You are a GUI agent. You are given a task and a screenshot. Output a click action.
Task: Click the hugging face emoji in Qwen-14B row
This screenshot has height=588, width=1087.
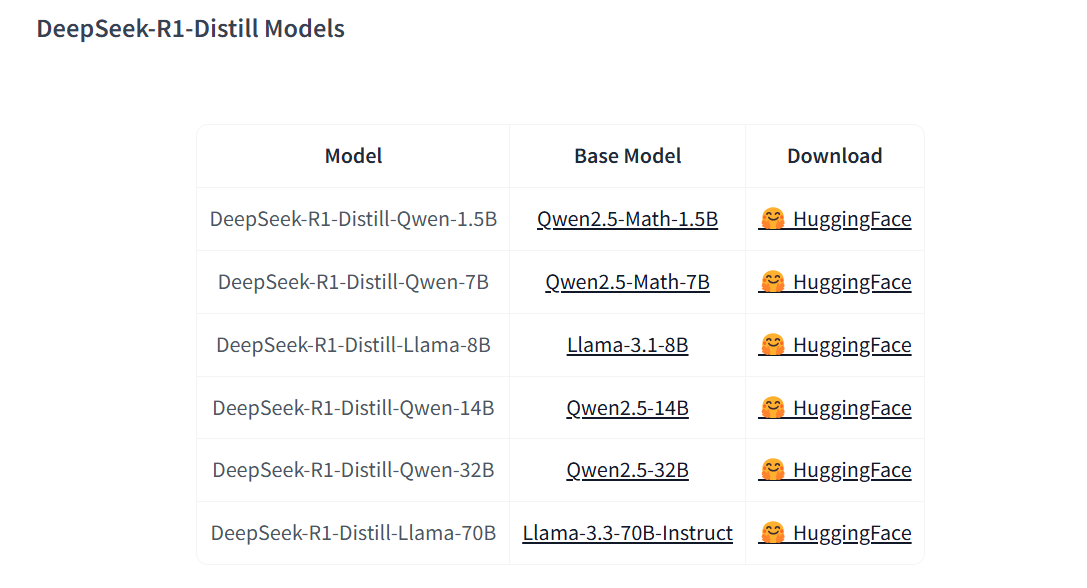(771, 407)
